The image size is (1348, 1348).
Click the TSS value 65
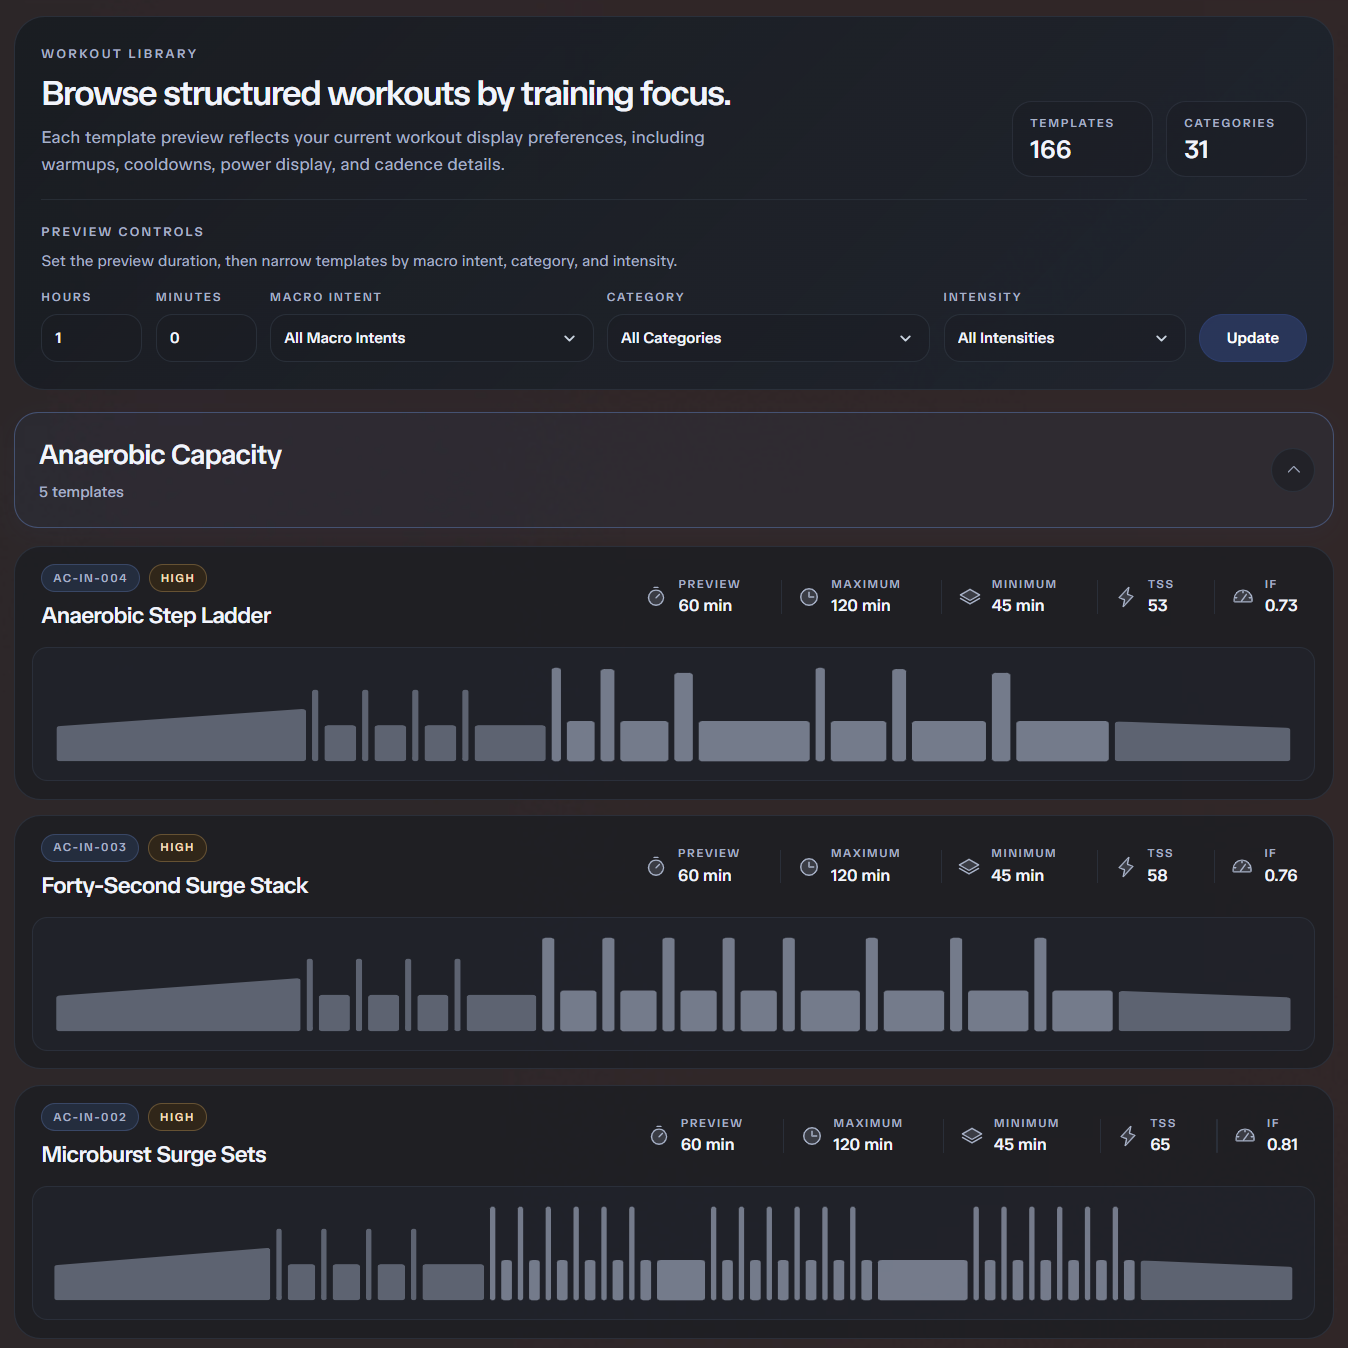tap(1160, 1145)
